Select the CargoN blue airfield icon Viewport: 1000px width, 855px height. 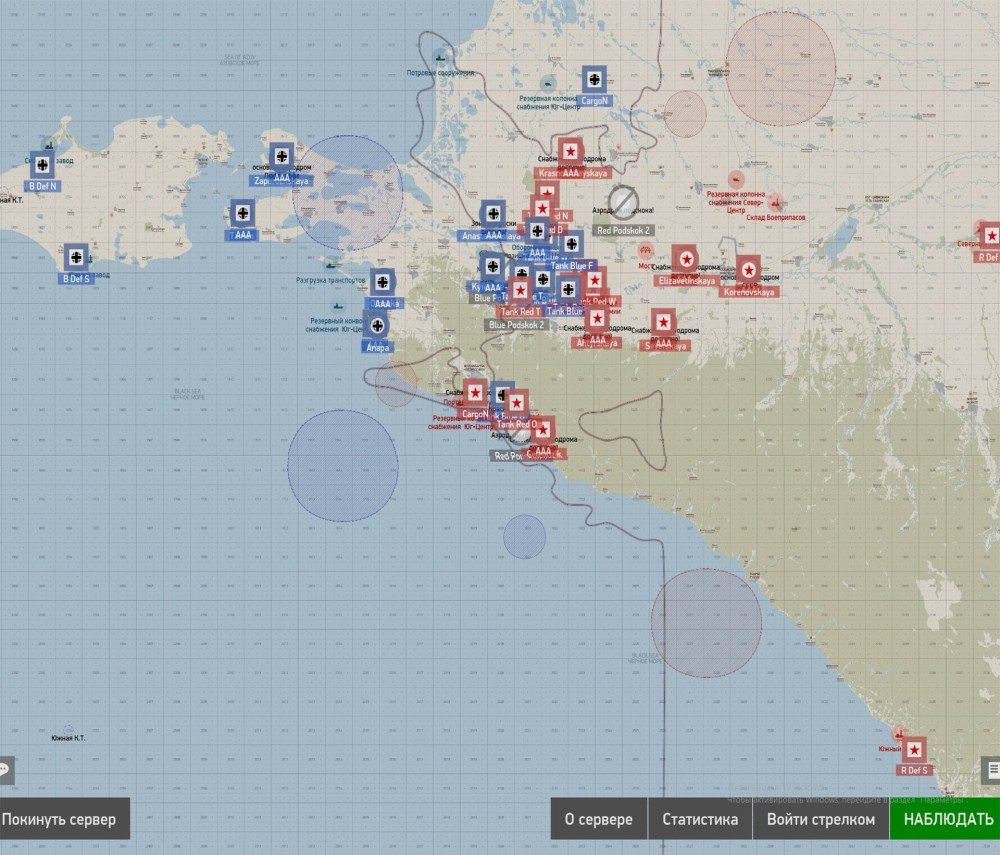tap(594, 80)
